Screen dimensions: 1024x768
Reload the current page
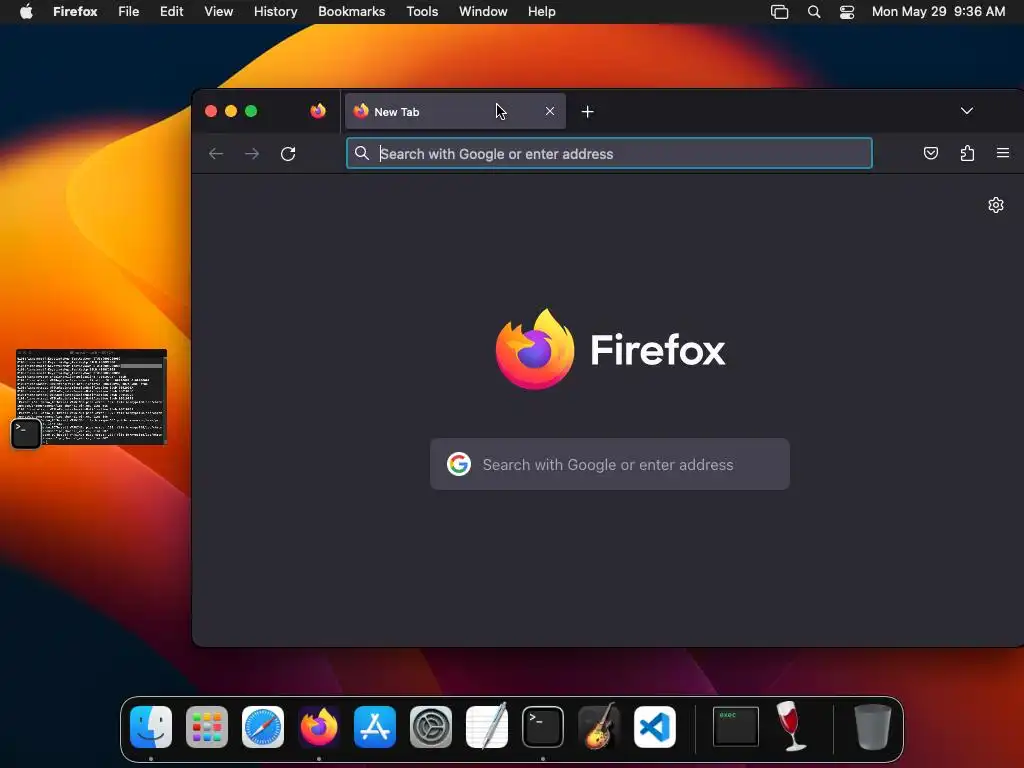pyautogui.click(x=288, y=153)
